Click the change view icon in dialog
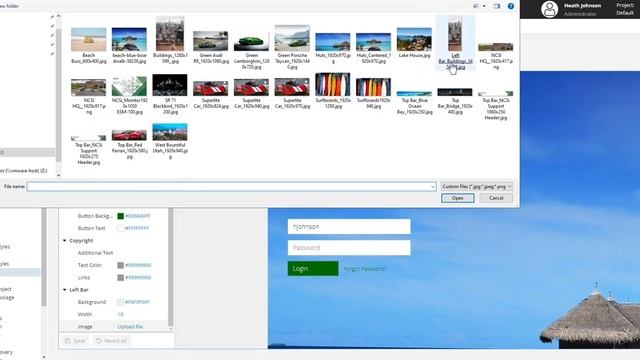The image size is (640, 360). (476, 6)
